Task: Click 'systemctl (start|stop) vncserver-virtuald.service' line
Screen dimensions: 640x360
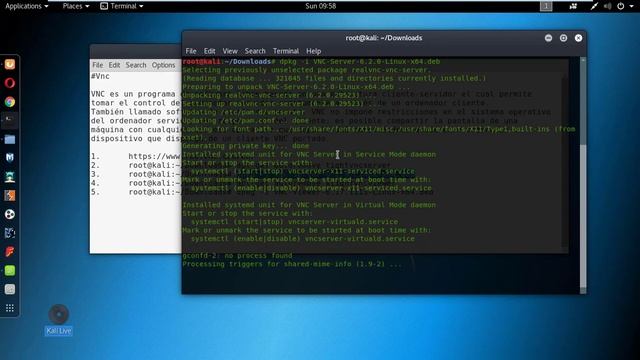Action: [294, 222]
